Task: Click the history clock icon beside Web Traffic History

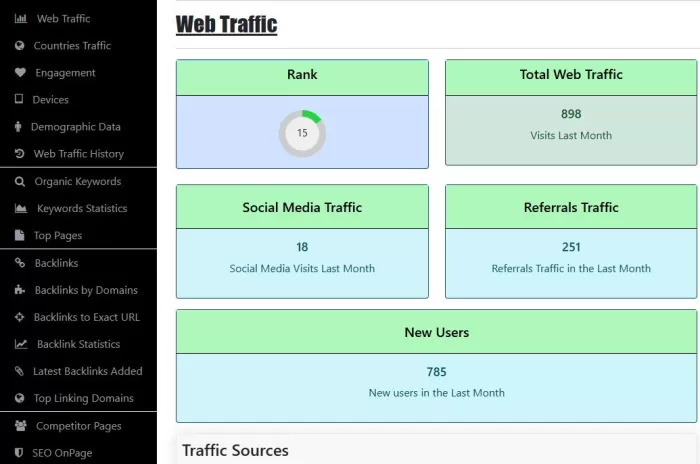Action: pyautogui.click(x=19, y=154)
